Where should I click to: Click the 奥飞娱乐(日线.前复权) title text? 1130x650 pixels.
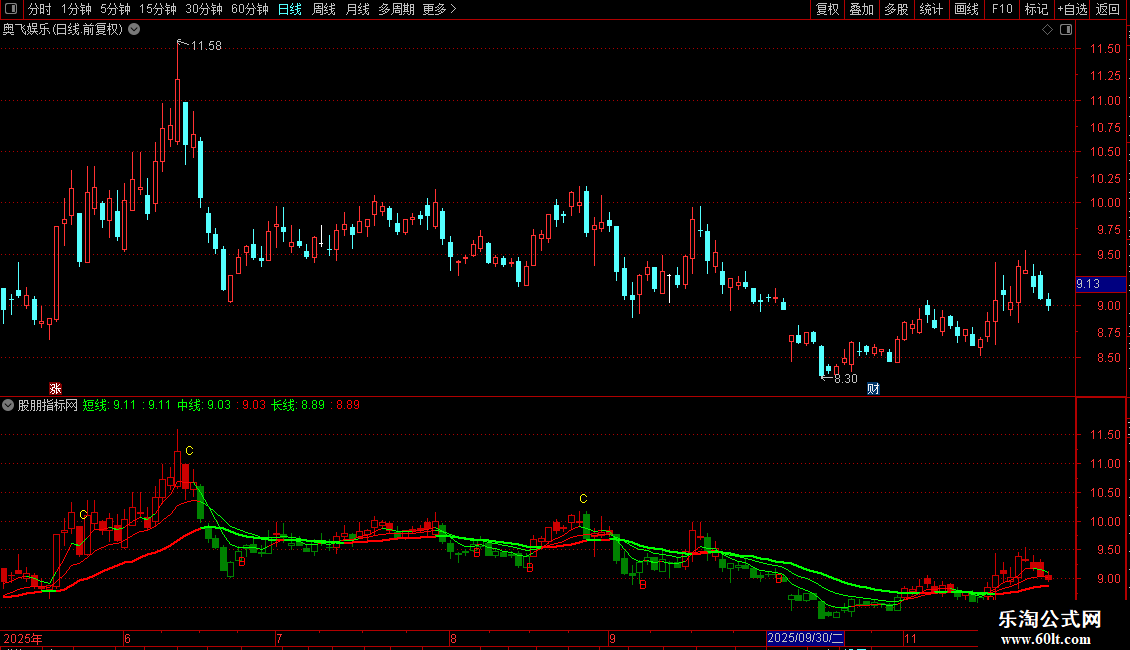[x=63, y=30]
